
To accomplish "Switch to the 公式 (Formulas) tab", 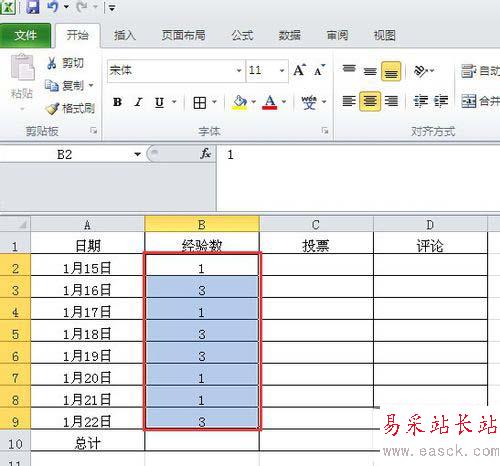I will click(242, 35).
